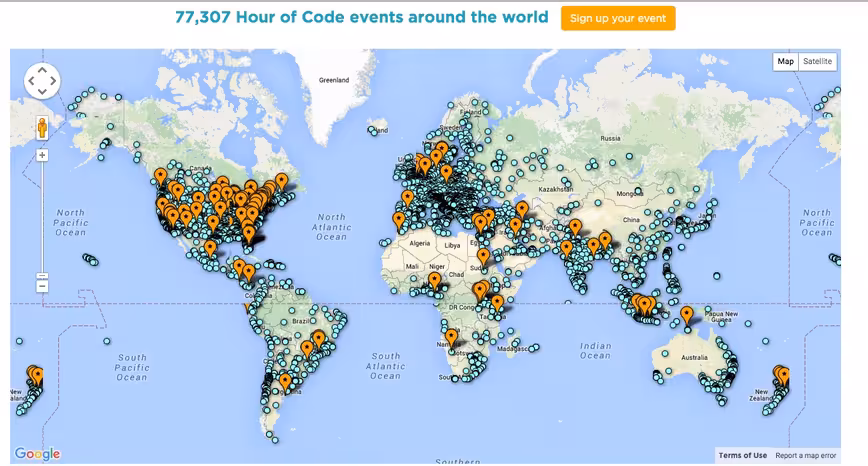868x466 pixels.
Task: Click the Libya label on the map
Action: click(452, 245)
